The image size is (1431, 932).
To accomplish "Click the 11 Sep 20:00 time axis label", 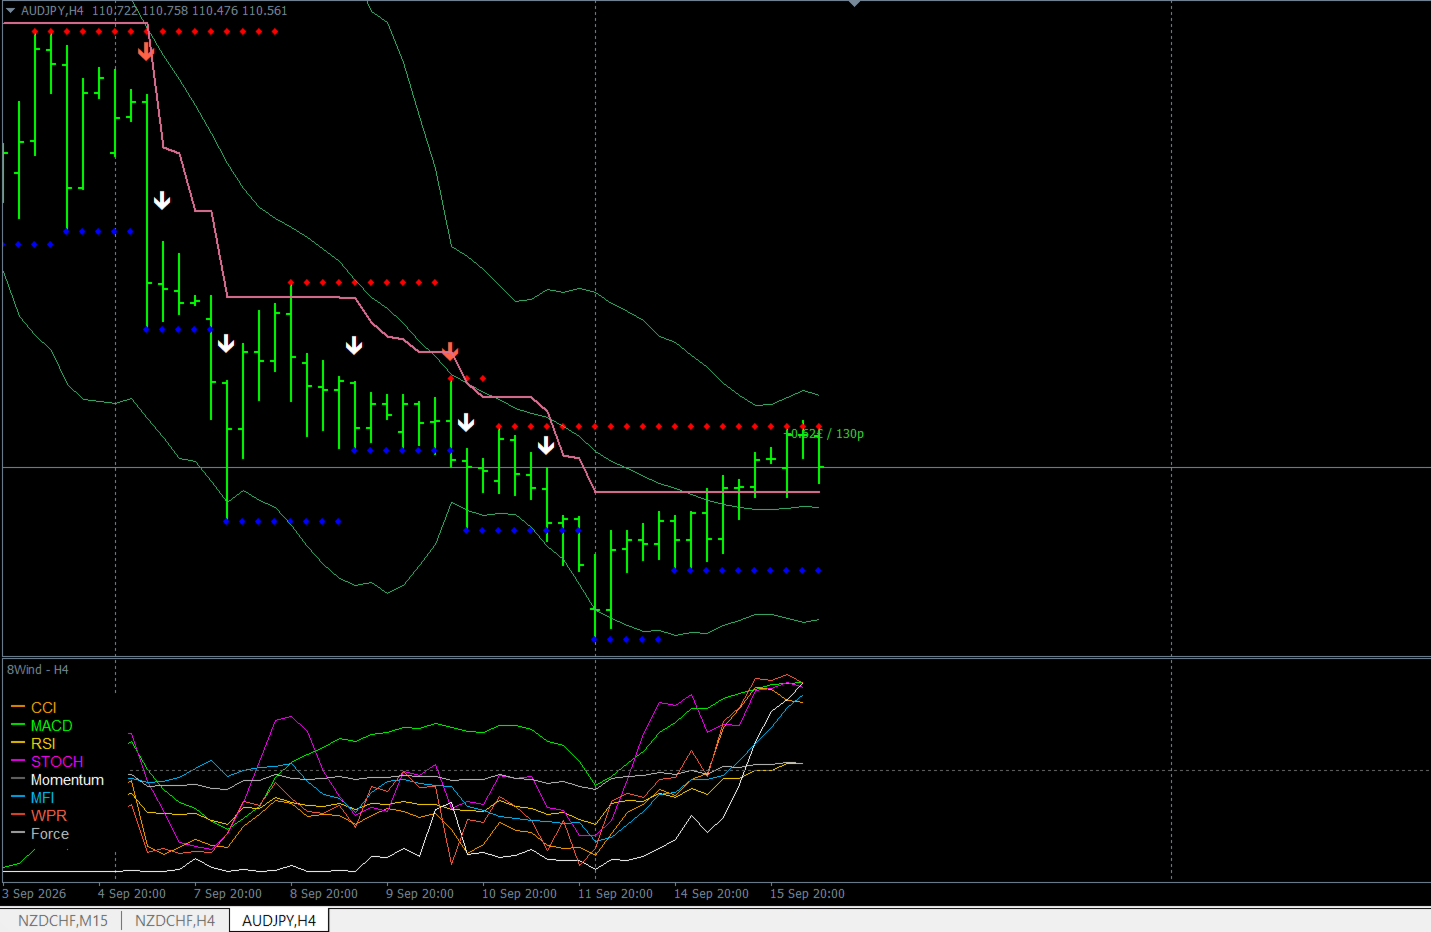I will coord(615,894).
